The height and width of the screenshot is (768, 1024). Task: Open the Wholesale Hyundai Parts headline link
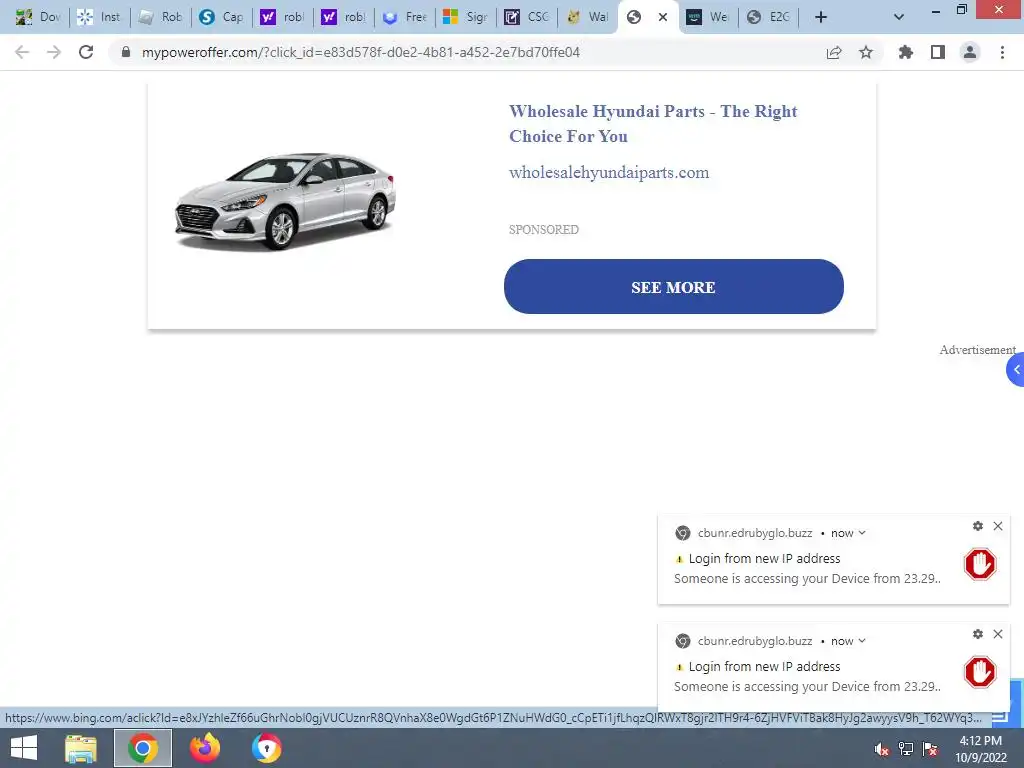coord(653,123)
